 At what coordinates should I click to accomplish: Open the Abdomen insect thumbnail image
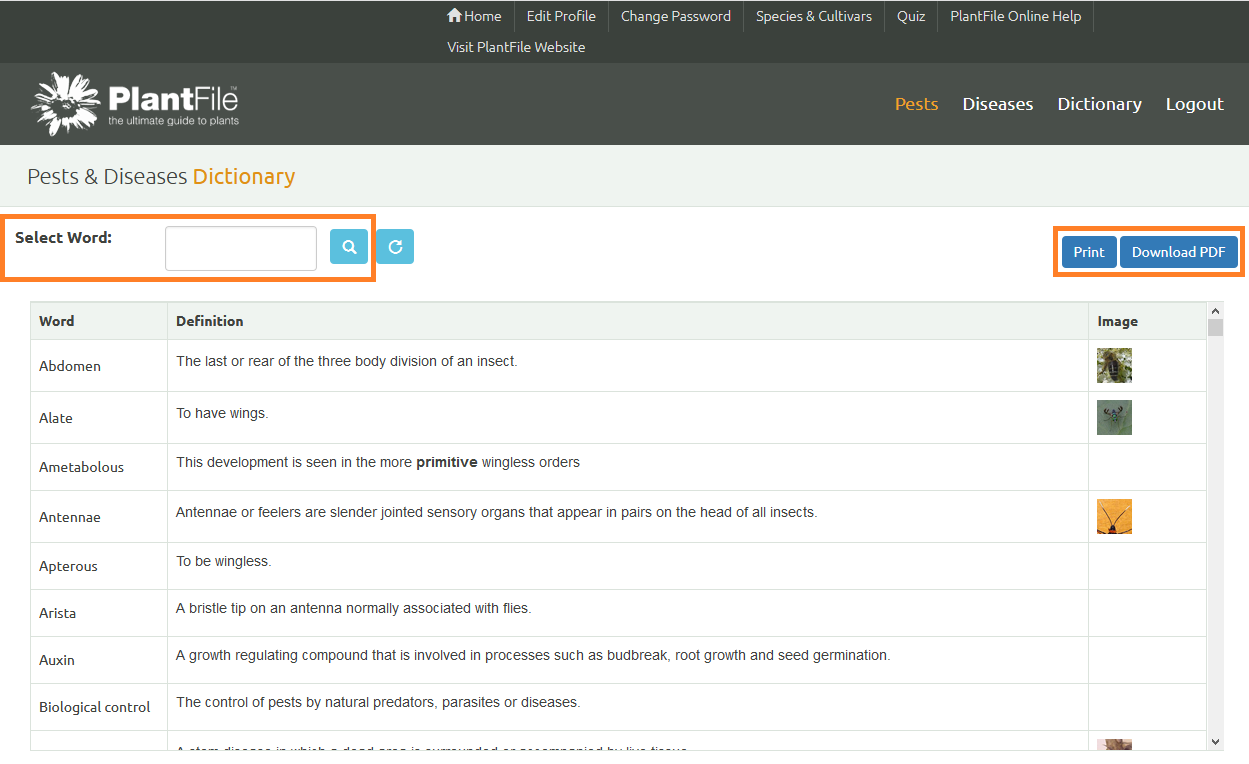point(1114,365)
